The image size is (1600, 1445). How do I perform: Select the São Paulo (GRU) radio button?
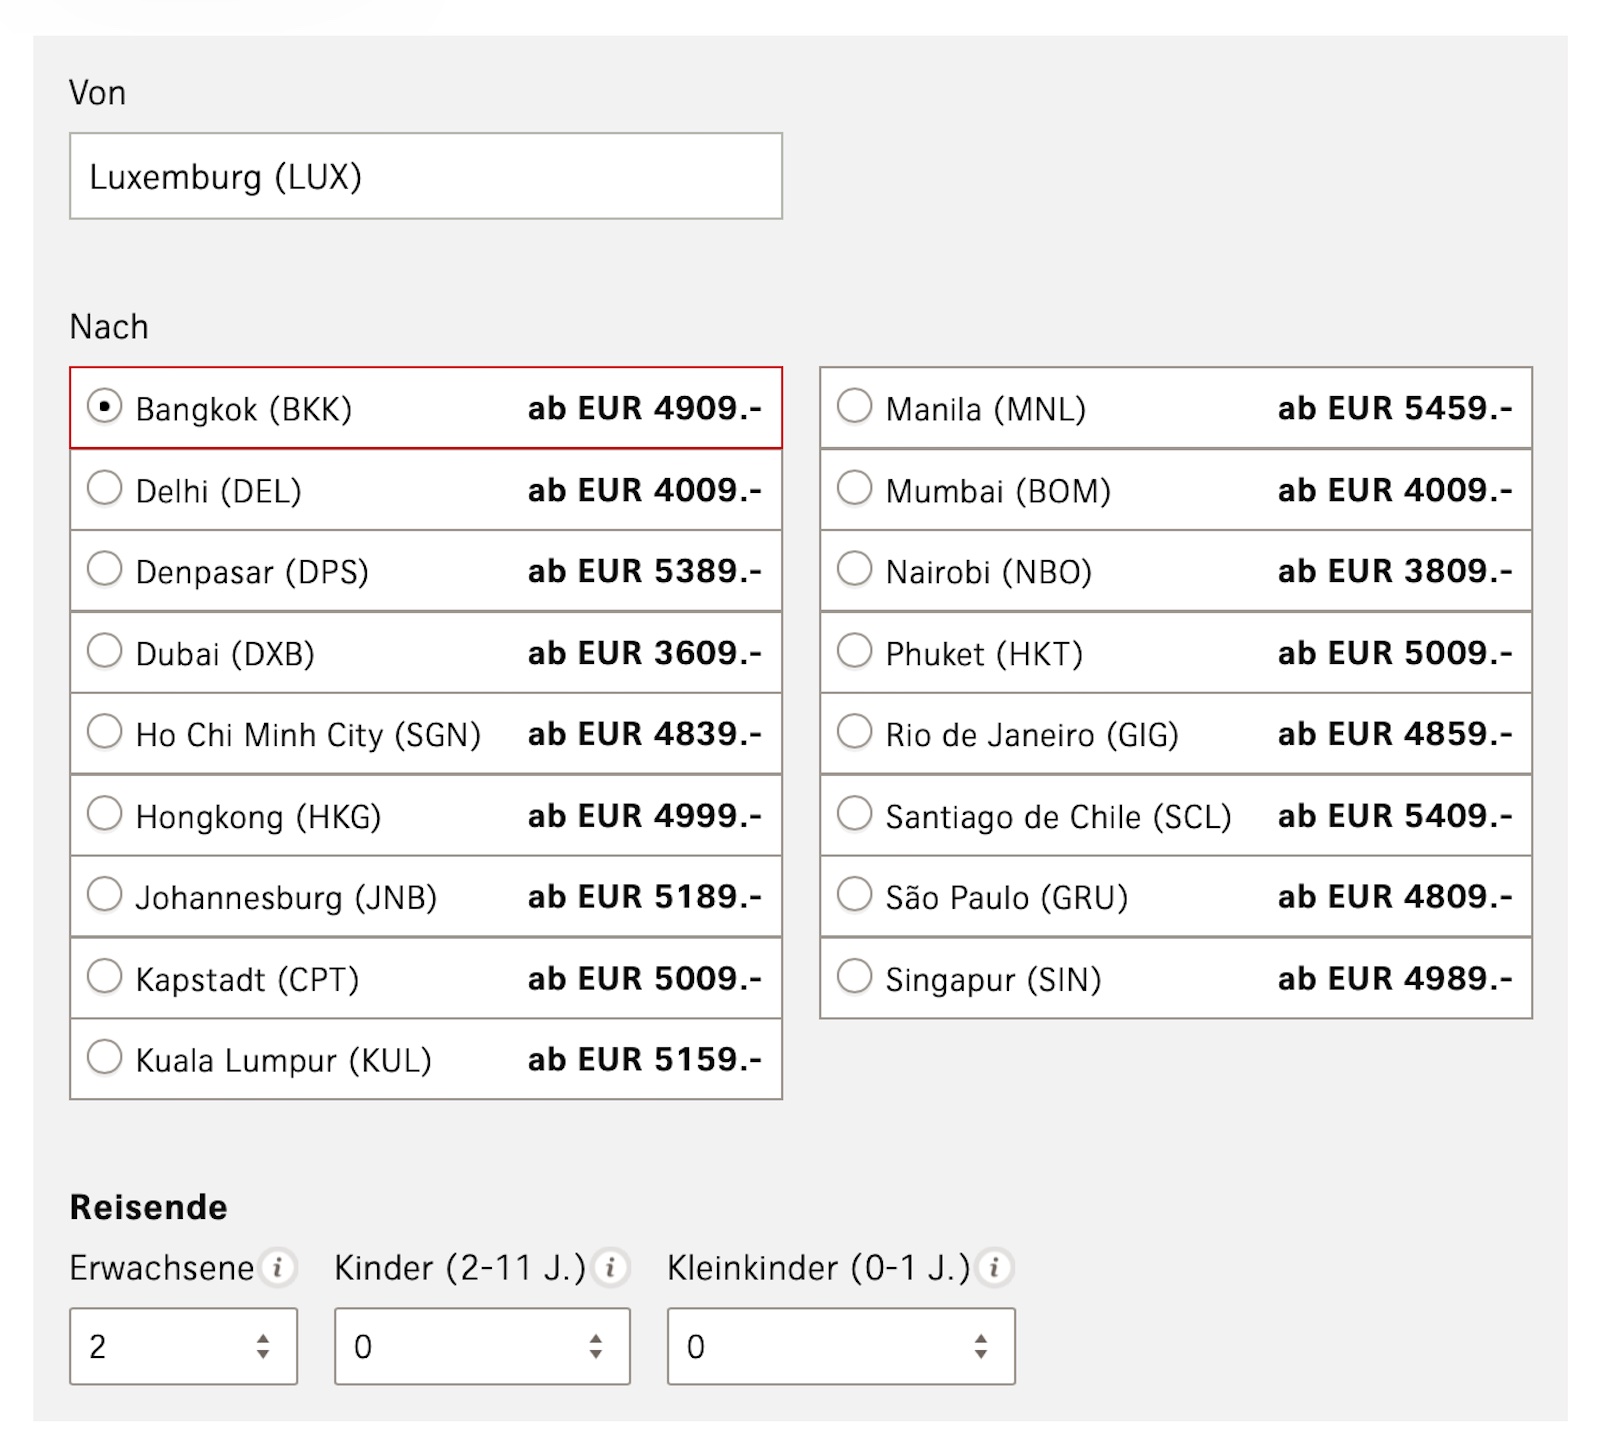pos(854,895)
